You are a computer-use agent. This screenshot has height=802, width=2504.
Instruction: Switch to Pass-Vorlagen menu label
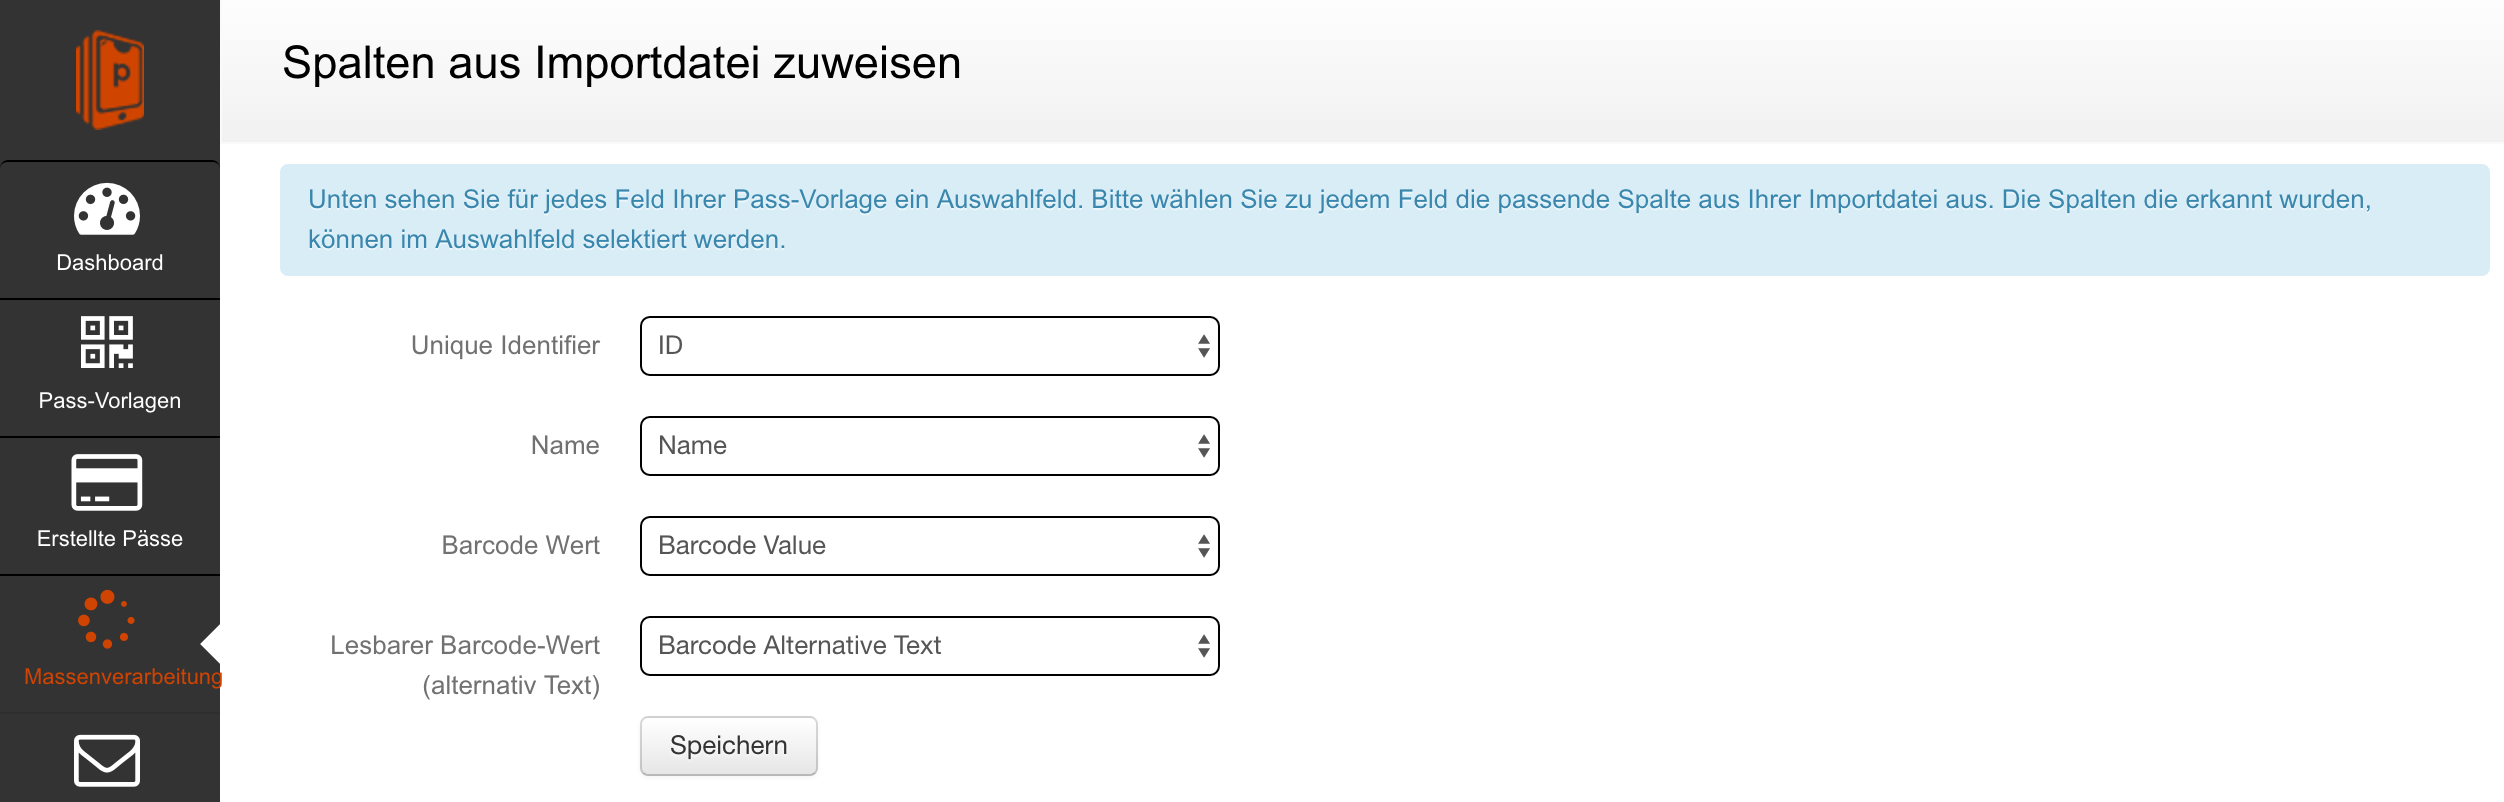tap(110, 401)
